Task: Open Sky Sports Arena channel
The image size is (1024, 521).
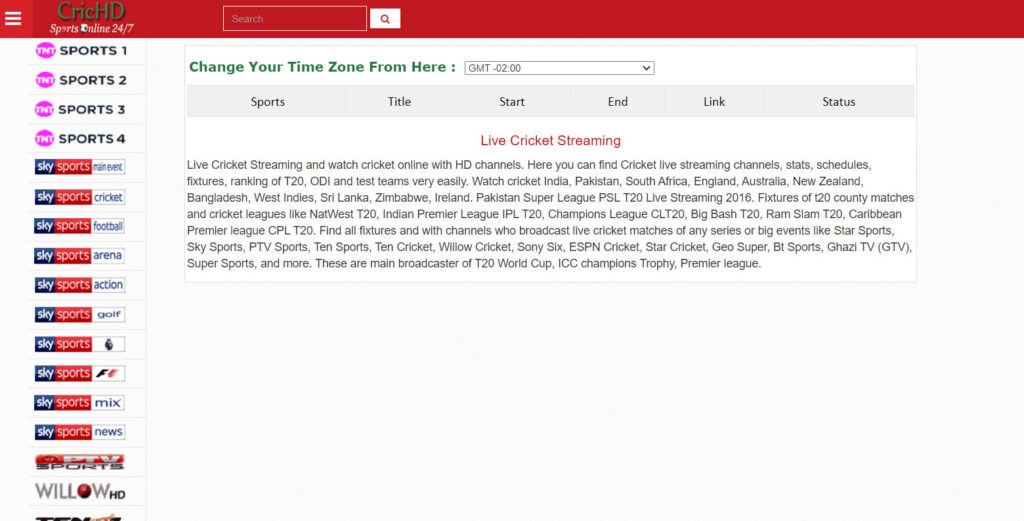Action: [x=80, y=255]
